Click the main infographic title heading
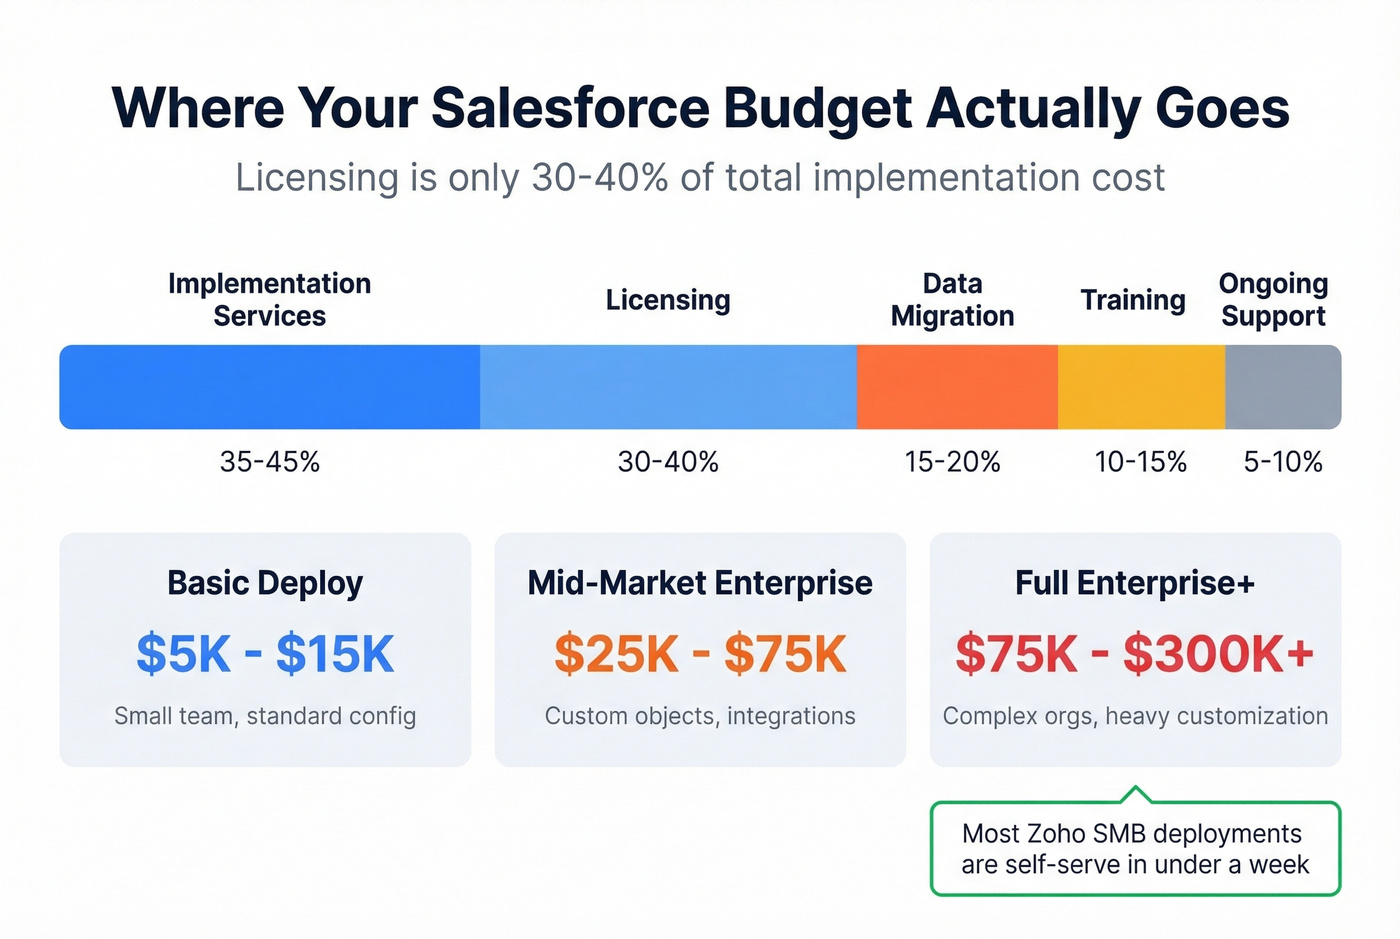This screenshot has height=939, width=1400. [x=700, y=108]
